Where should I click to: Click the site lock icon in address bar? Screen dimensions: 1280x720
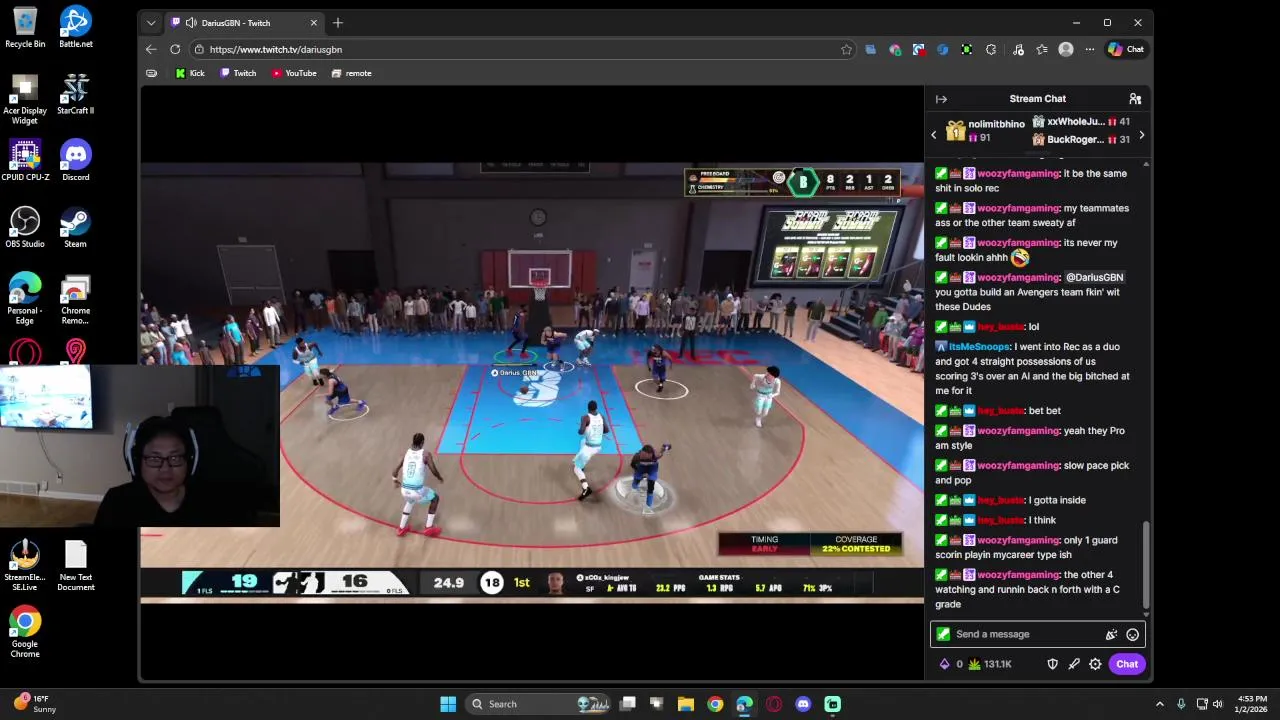point(199,49)
